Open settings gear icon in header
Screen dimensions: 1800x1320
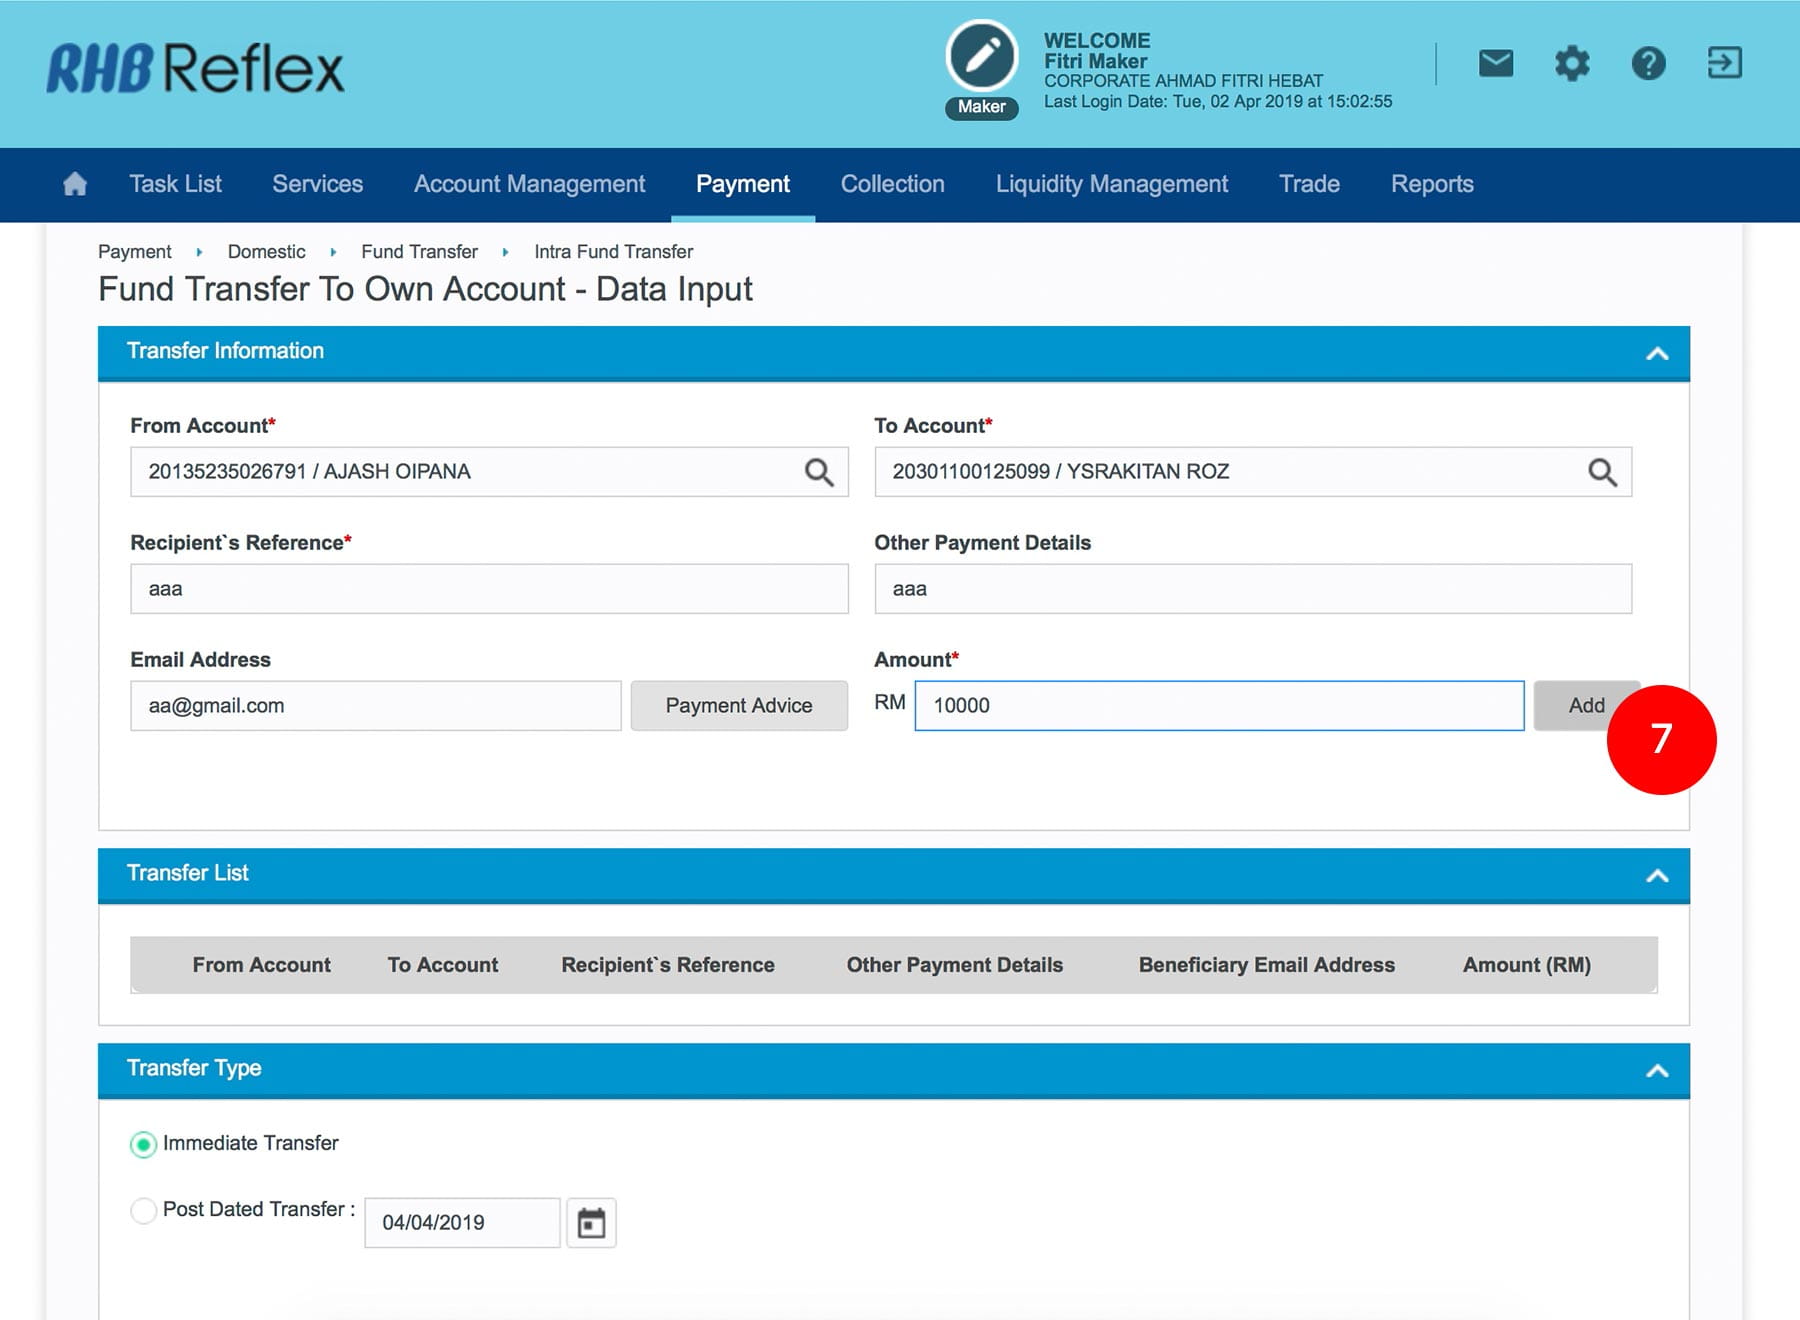coord(1571,64)
